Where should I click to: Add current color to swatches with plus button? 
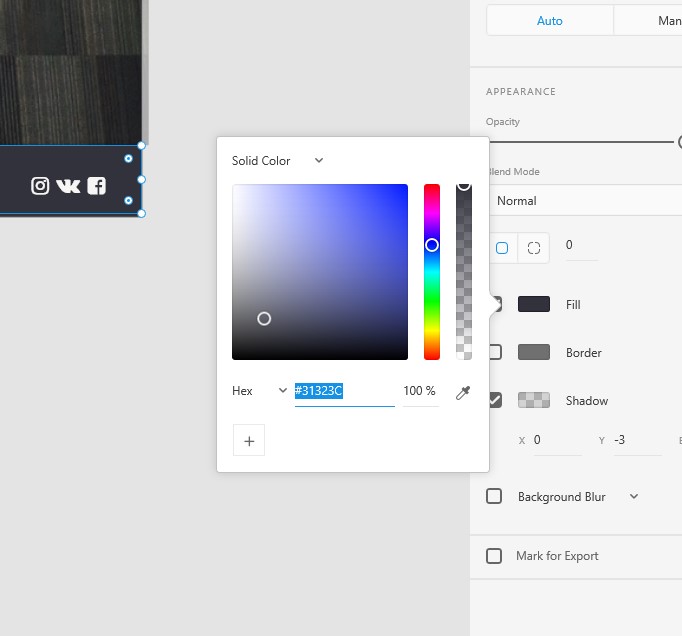pyautogui.click(x=249, y=440)
